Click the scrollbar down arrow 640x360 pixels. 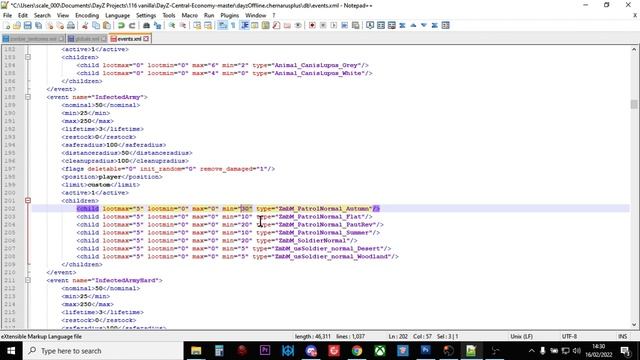coord(634,325)
